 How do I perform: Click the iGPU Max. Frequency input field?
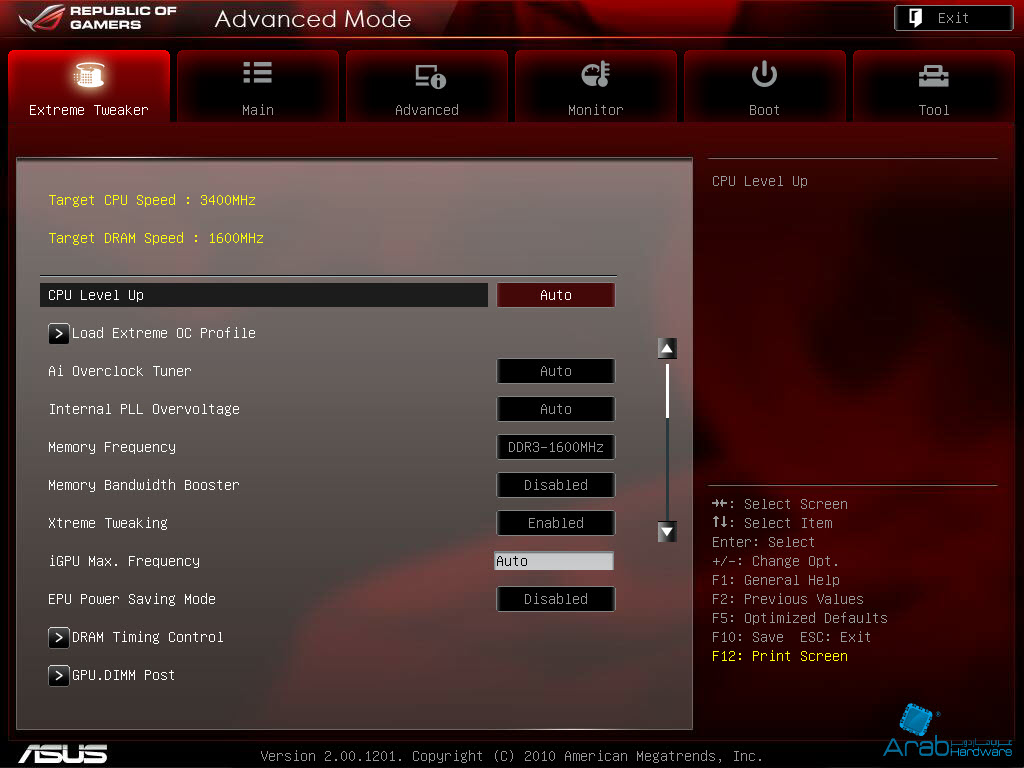point(554,561)
